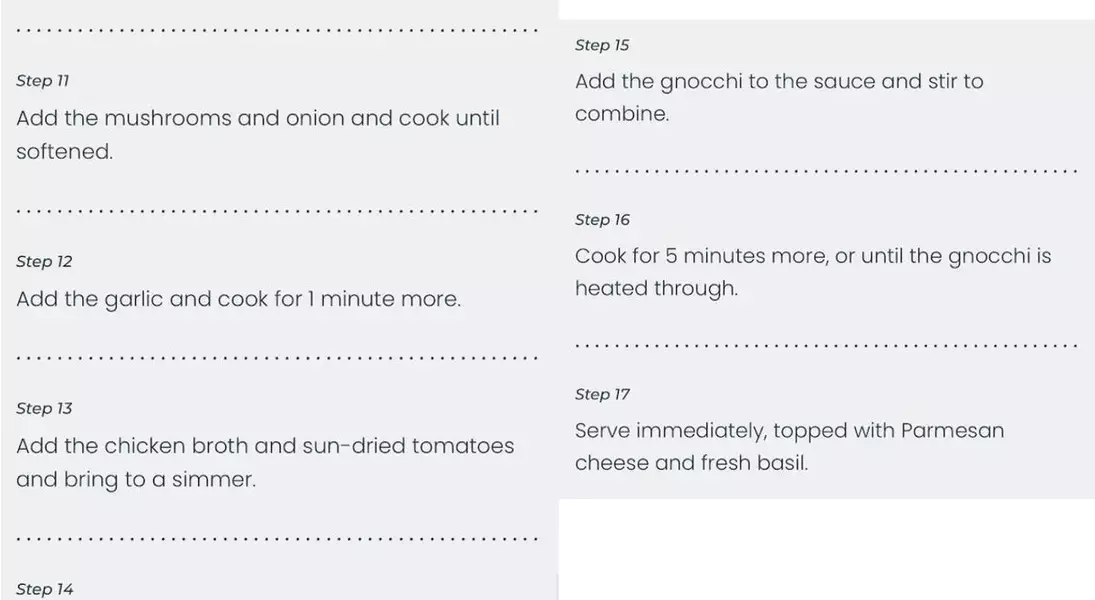The width and height of the screenshot is (1095, 600).
Task: Click the add gnocchi to sauce instruction
Action: (x=779, y=97)
